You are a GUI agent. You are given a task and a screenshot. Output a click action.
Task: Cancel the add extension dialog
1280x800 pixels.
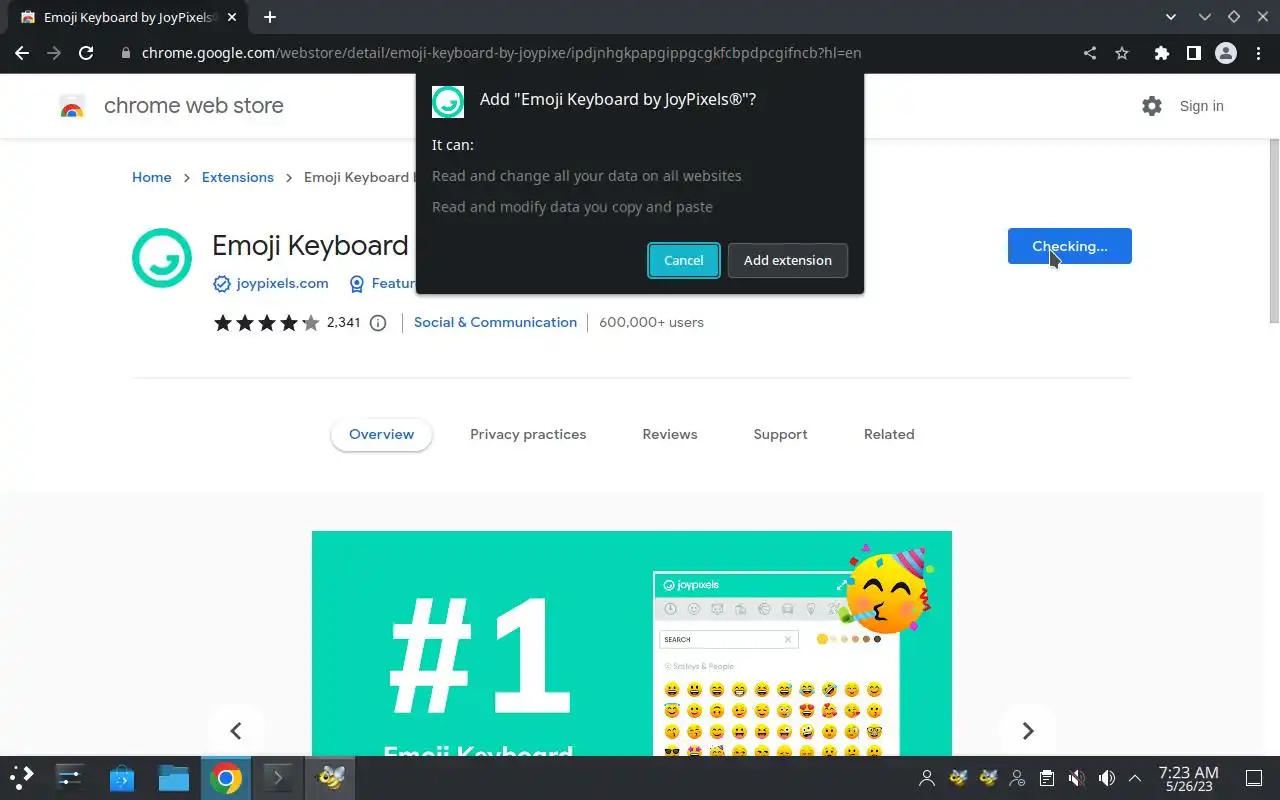tap(684, 260)
